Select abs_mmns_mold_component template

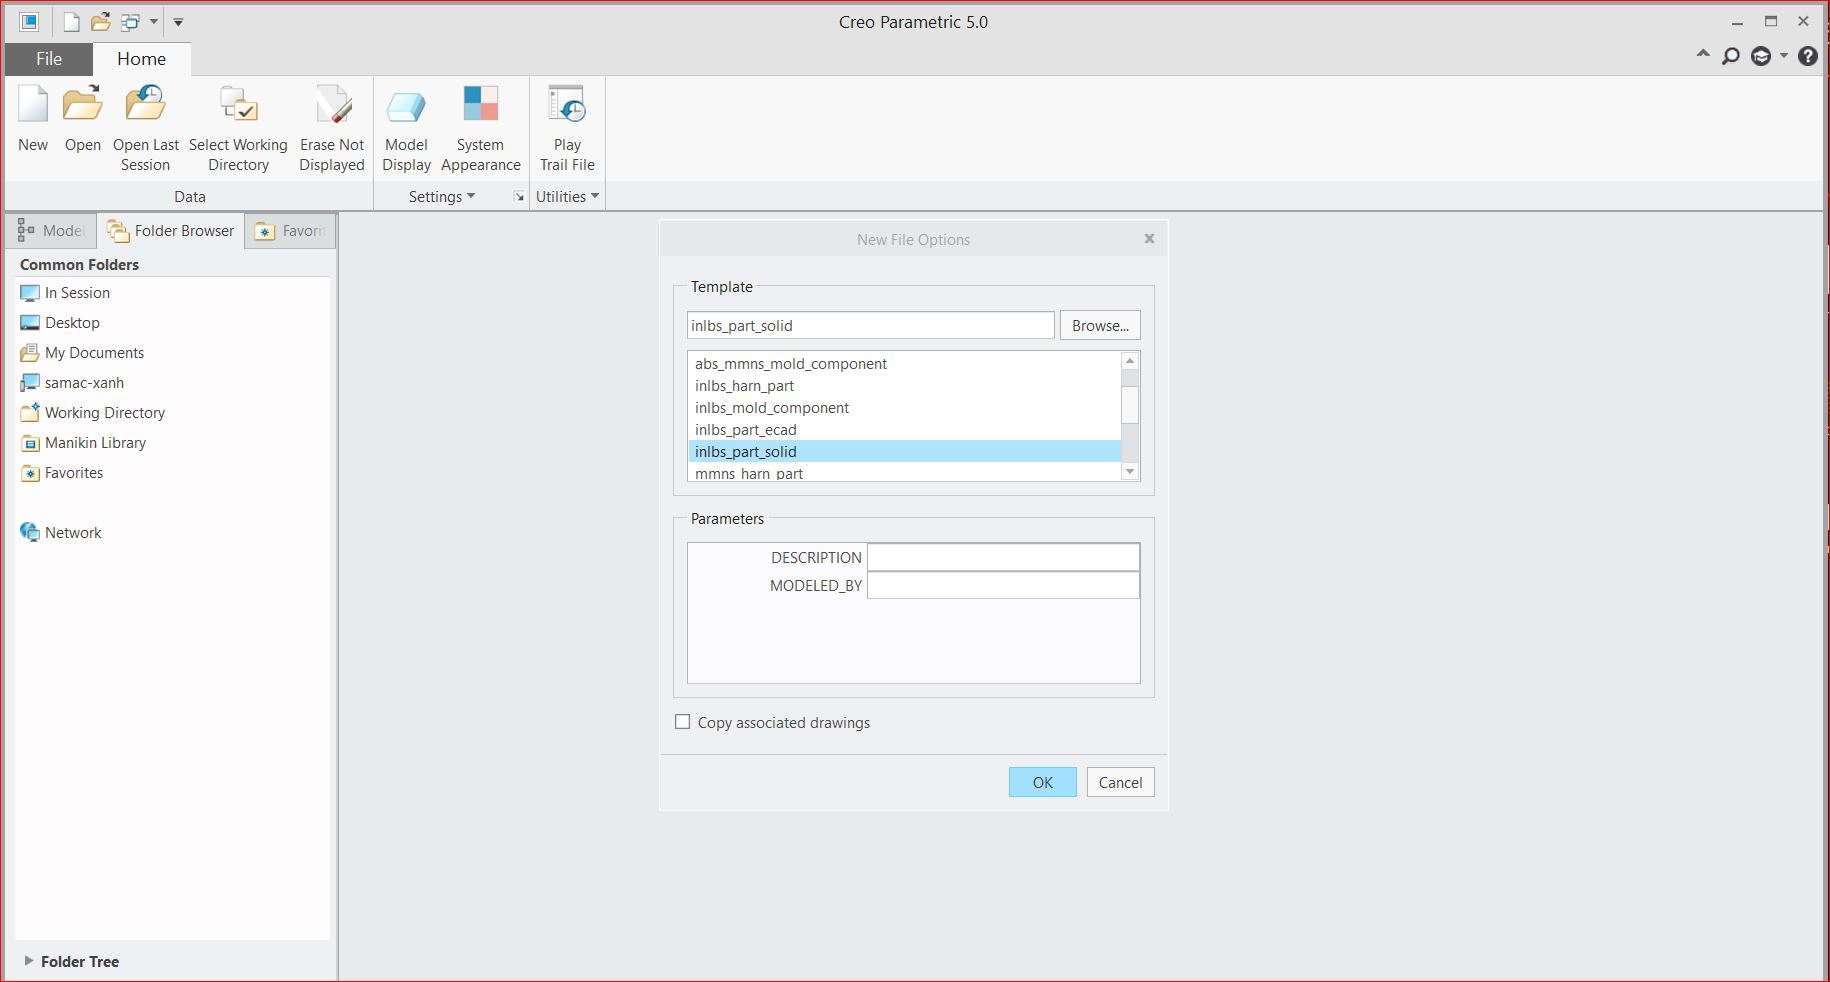click(904, 364)
